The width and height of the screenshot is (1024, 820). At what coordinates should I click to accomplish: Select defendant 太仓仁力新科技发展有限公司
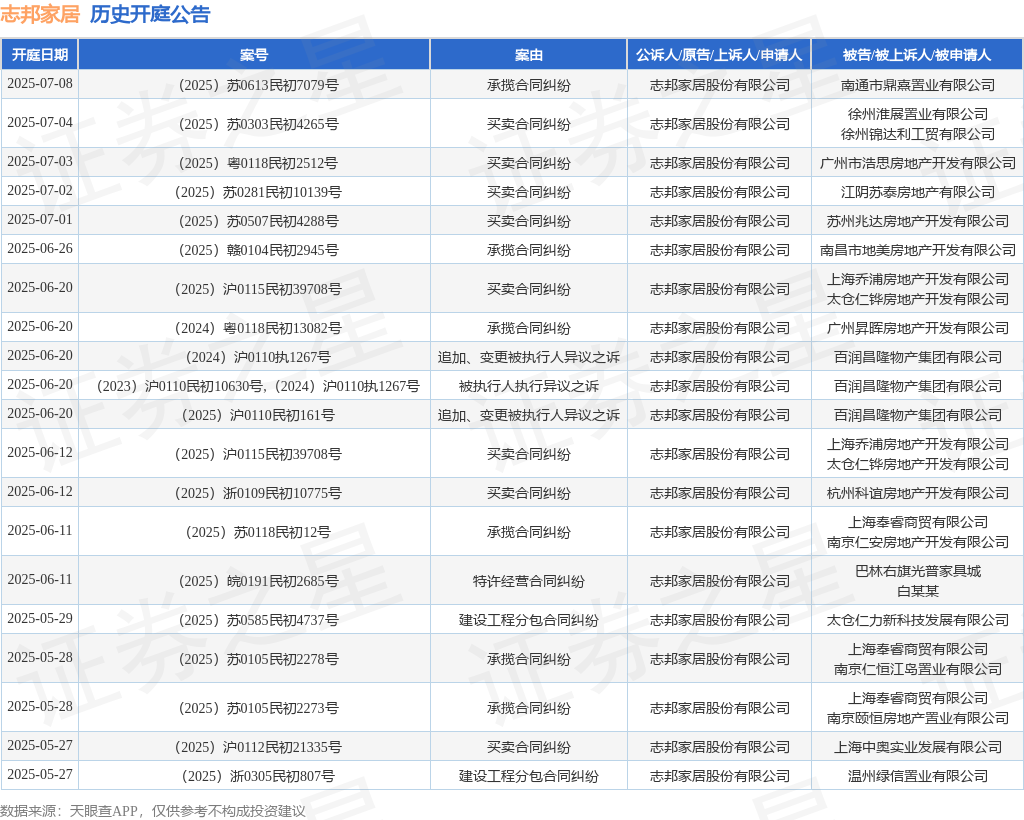918,620
